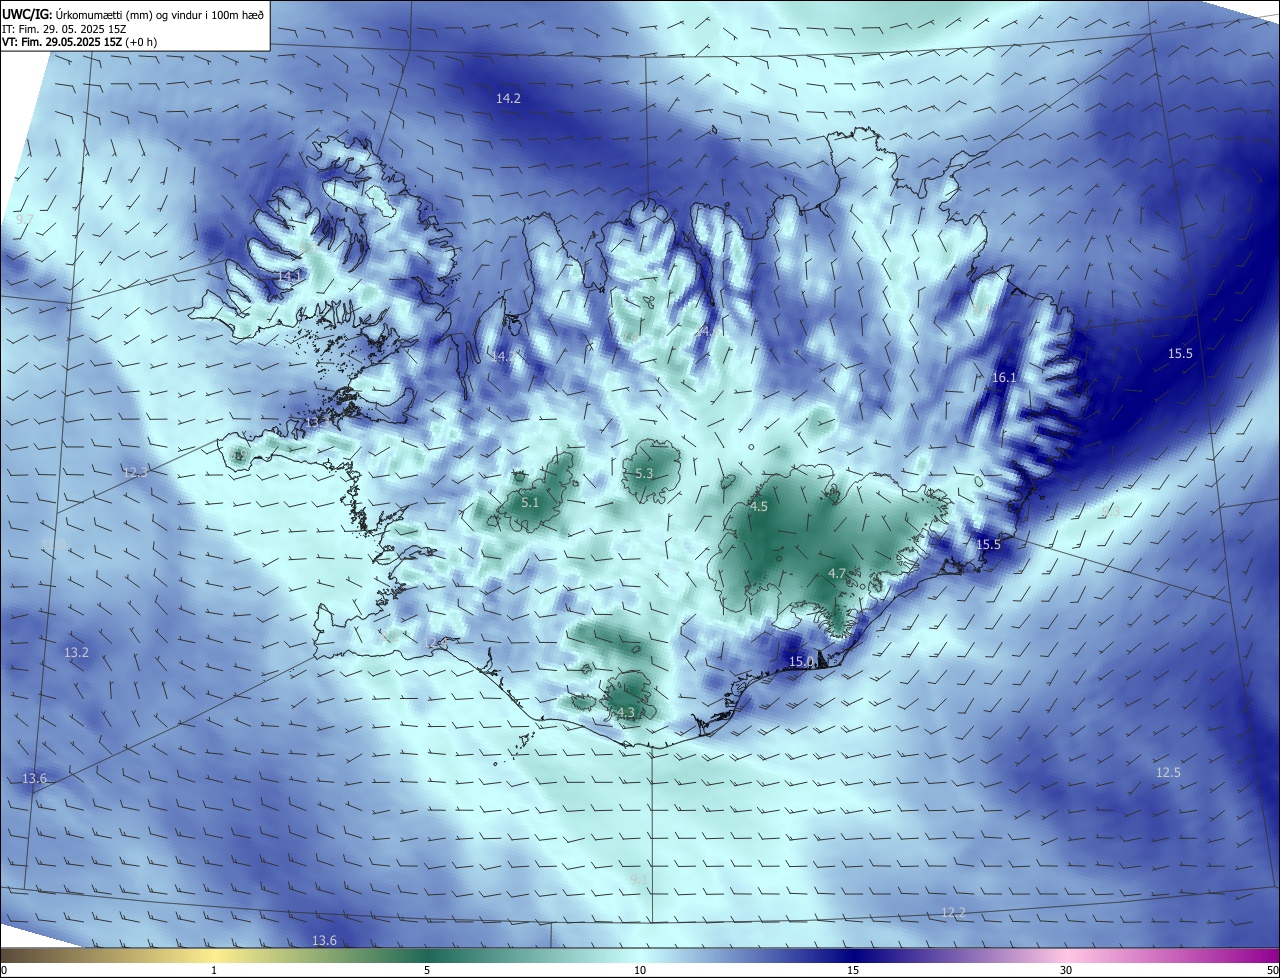Click the 1 tick label on the color scale
The height and width of the screenshot is (978, 1280).
(x=214, y=970)
